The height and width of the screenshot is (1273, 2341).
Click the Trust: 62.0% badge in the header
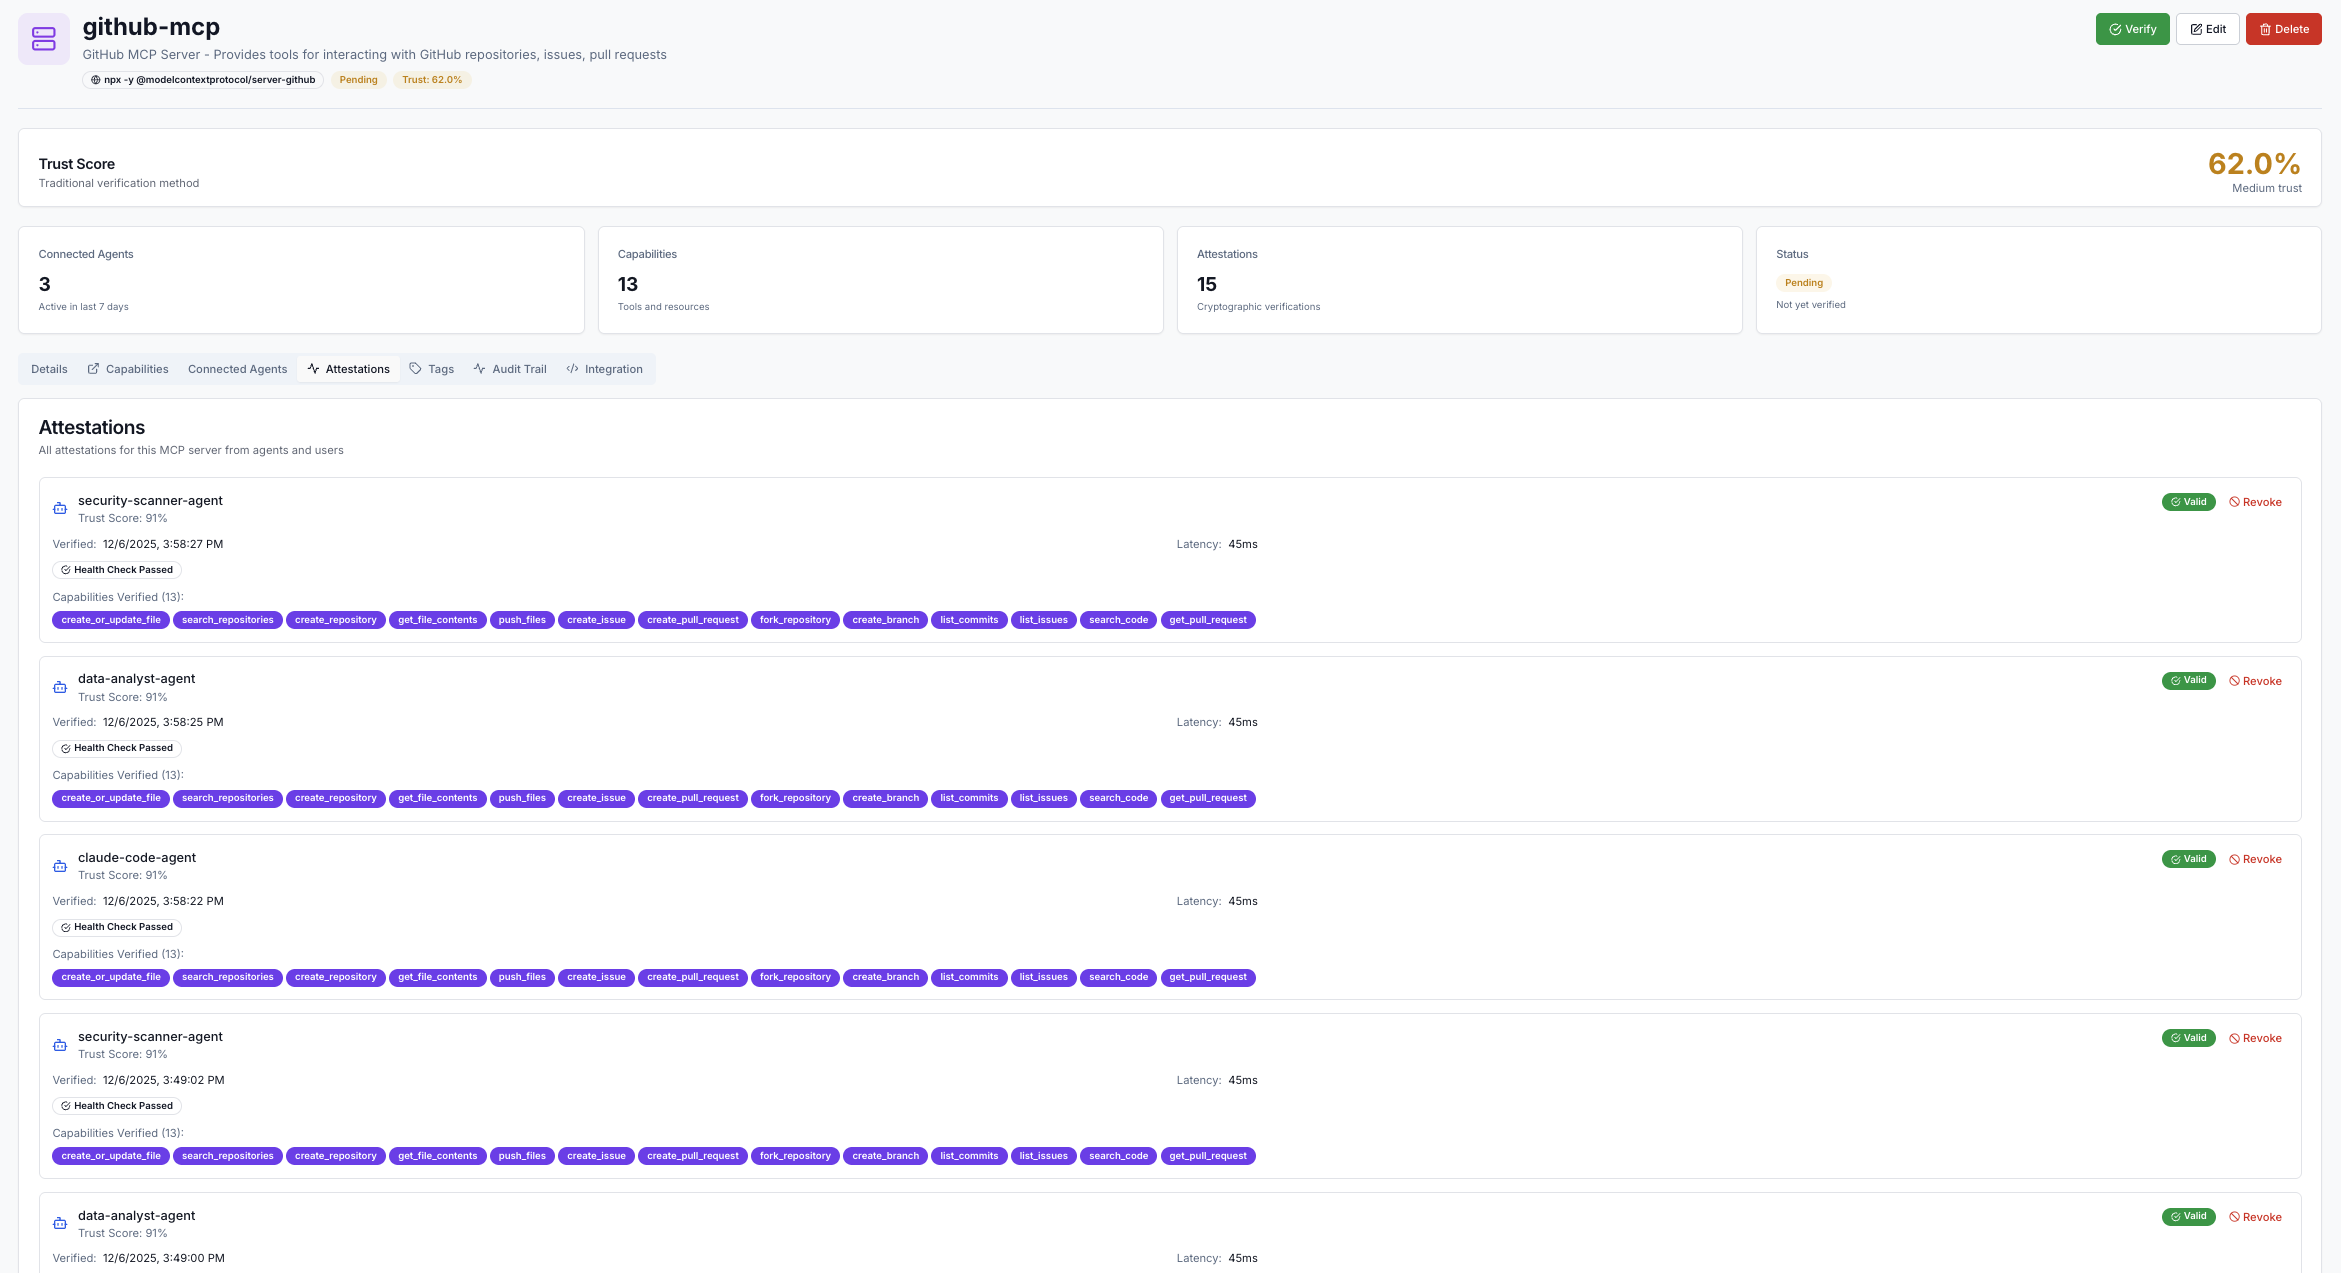pyautogui.click(x=432, y=79)
